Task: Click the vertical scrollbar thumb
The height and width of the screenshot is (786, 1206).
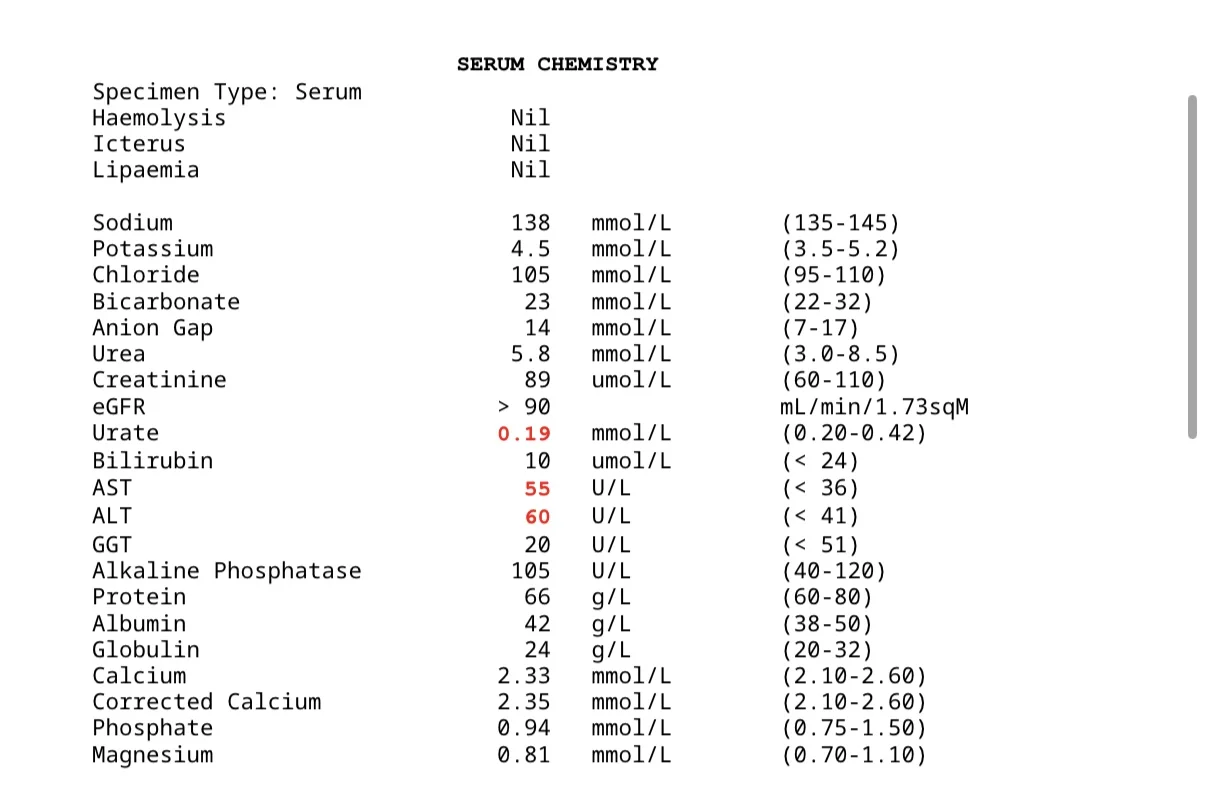Action: (1192, 267)
